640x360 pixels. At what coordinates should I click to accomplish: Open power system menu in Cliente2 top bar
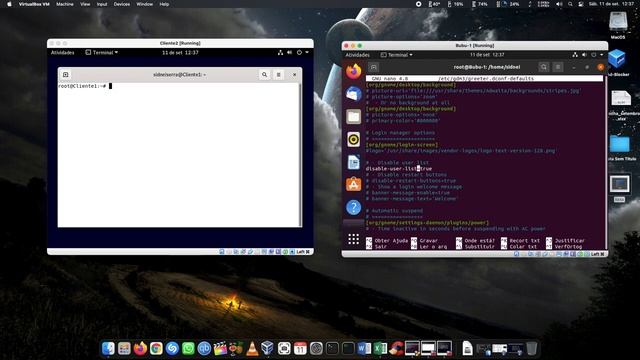click(x=302, y=53)
